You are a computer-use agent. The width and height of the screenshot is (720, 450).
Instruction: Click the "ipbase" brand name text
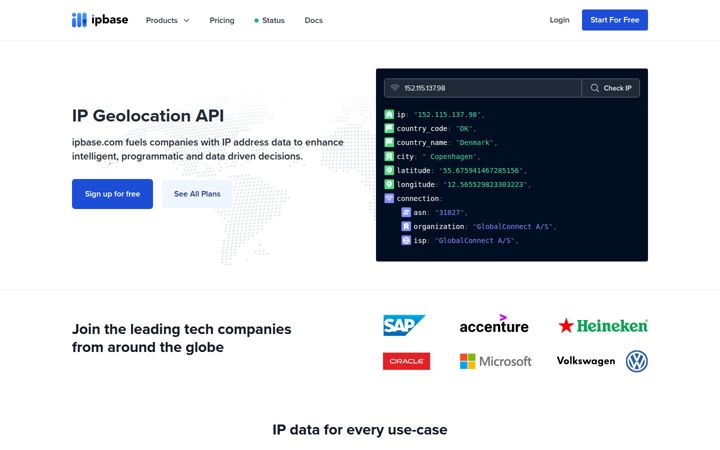(110, 20)
